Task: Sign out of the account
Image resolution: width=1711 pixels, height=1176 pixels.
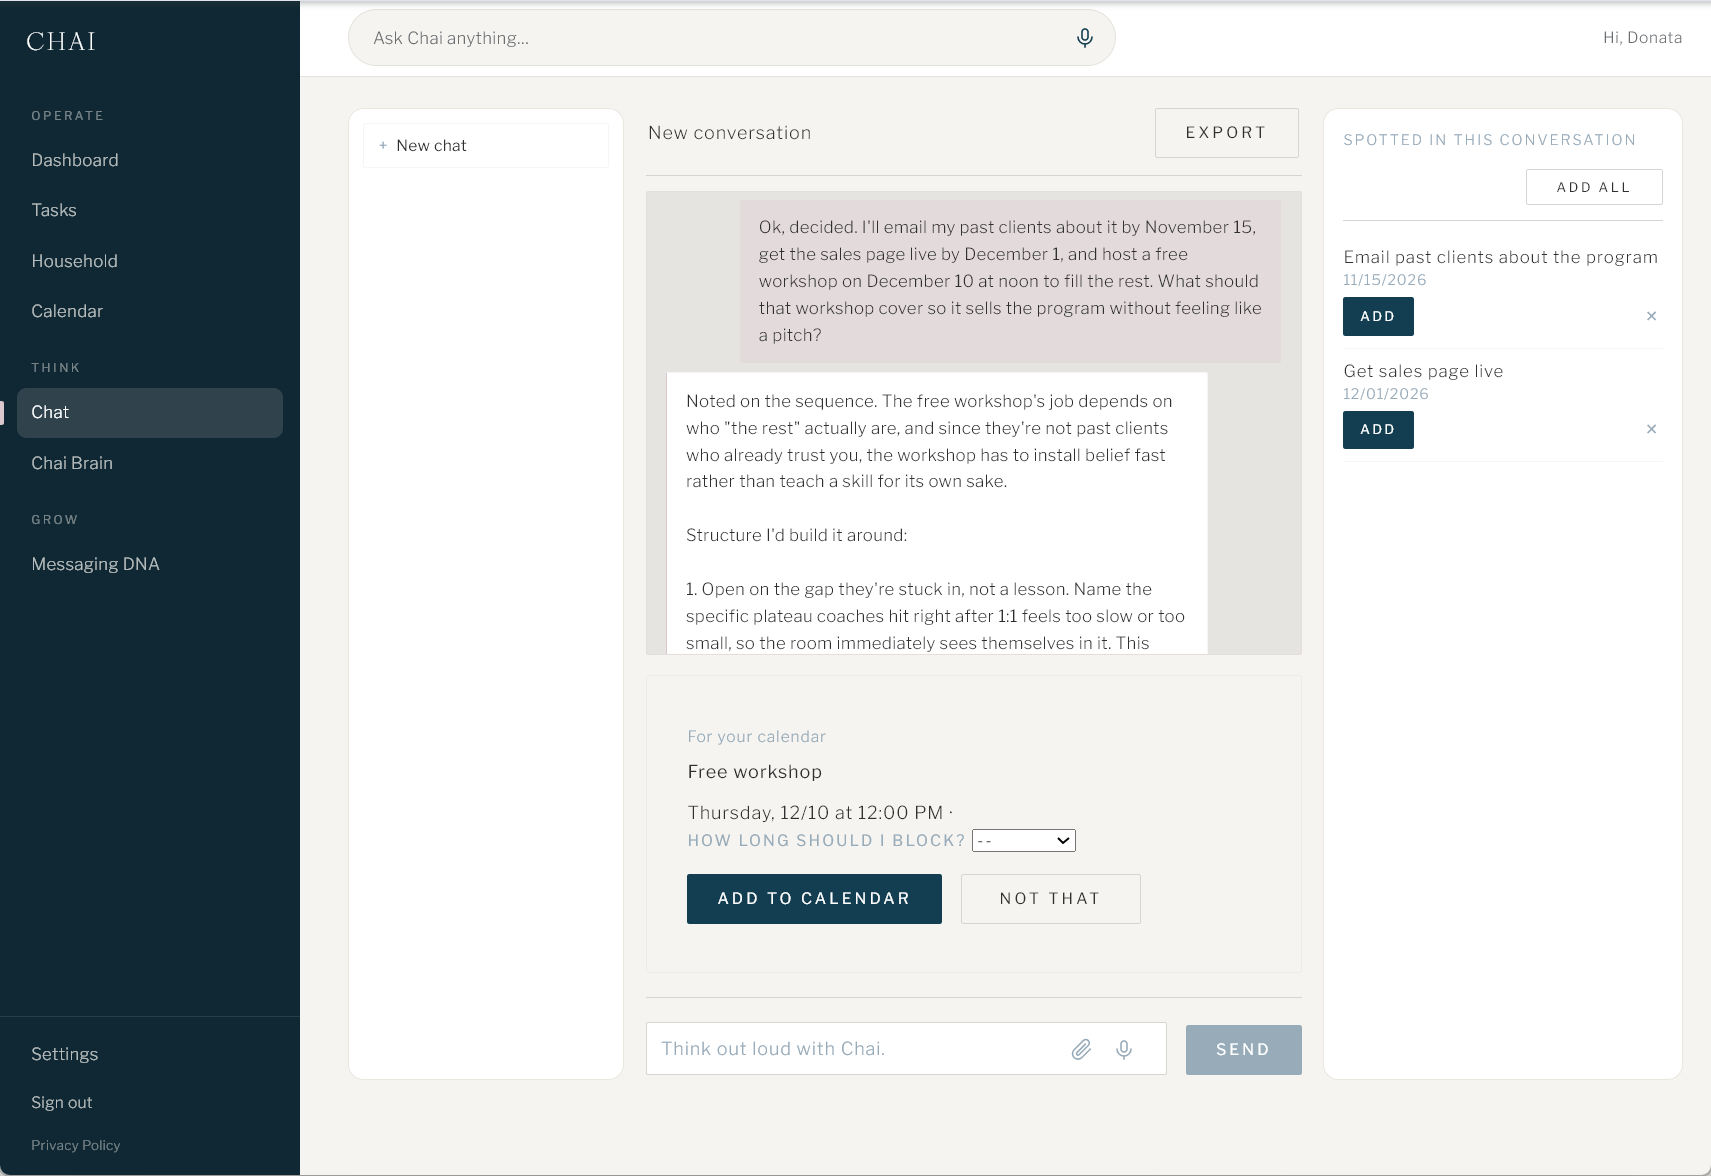Action: coord(61,1102)
